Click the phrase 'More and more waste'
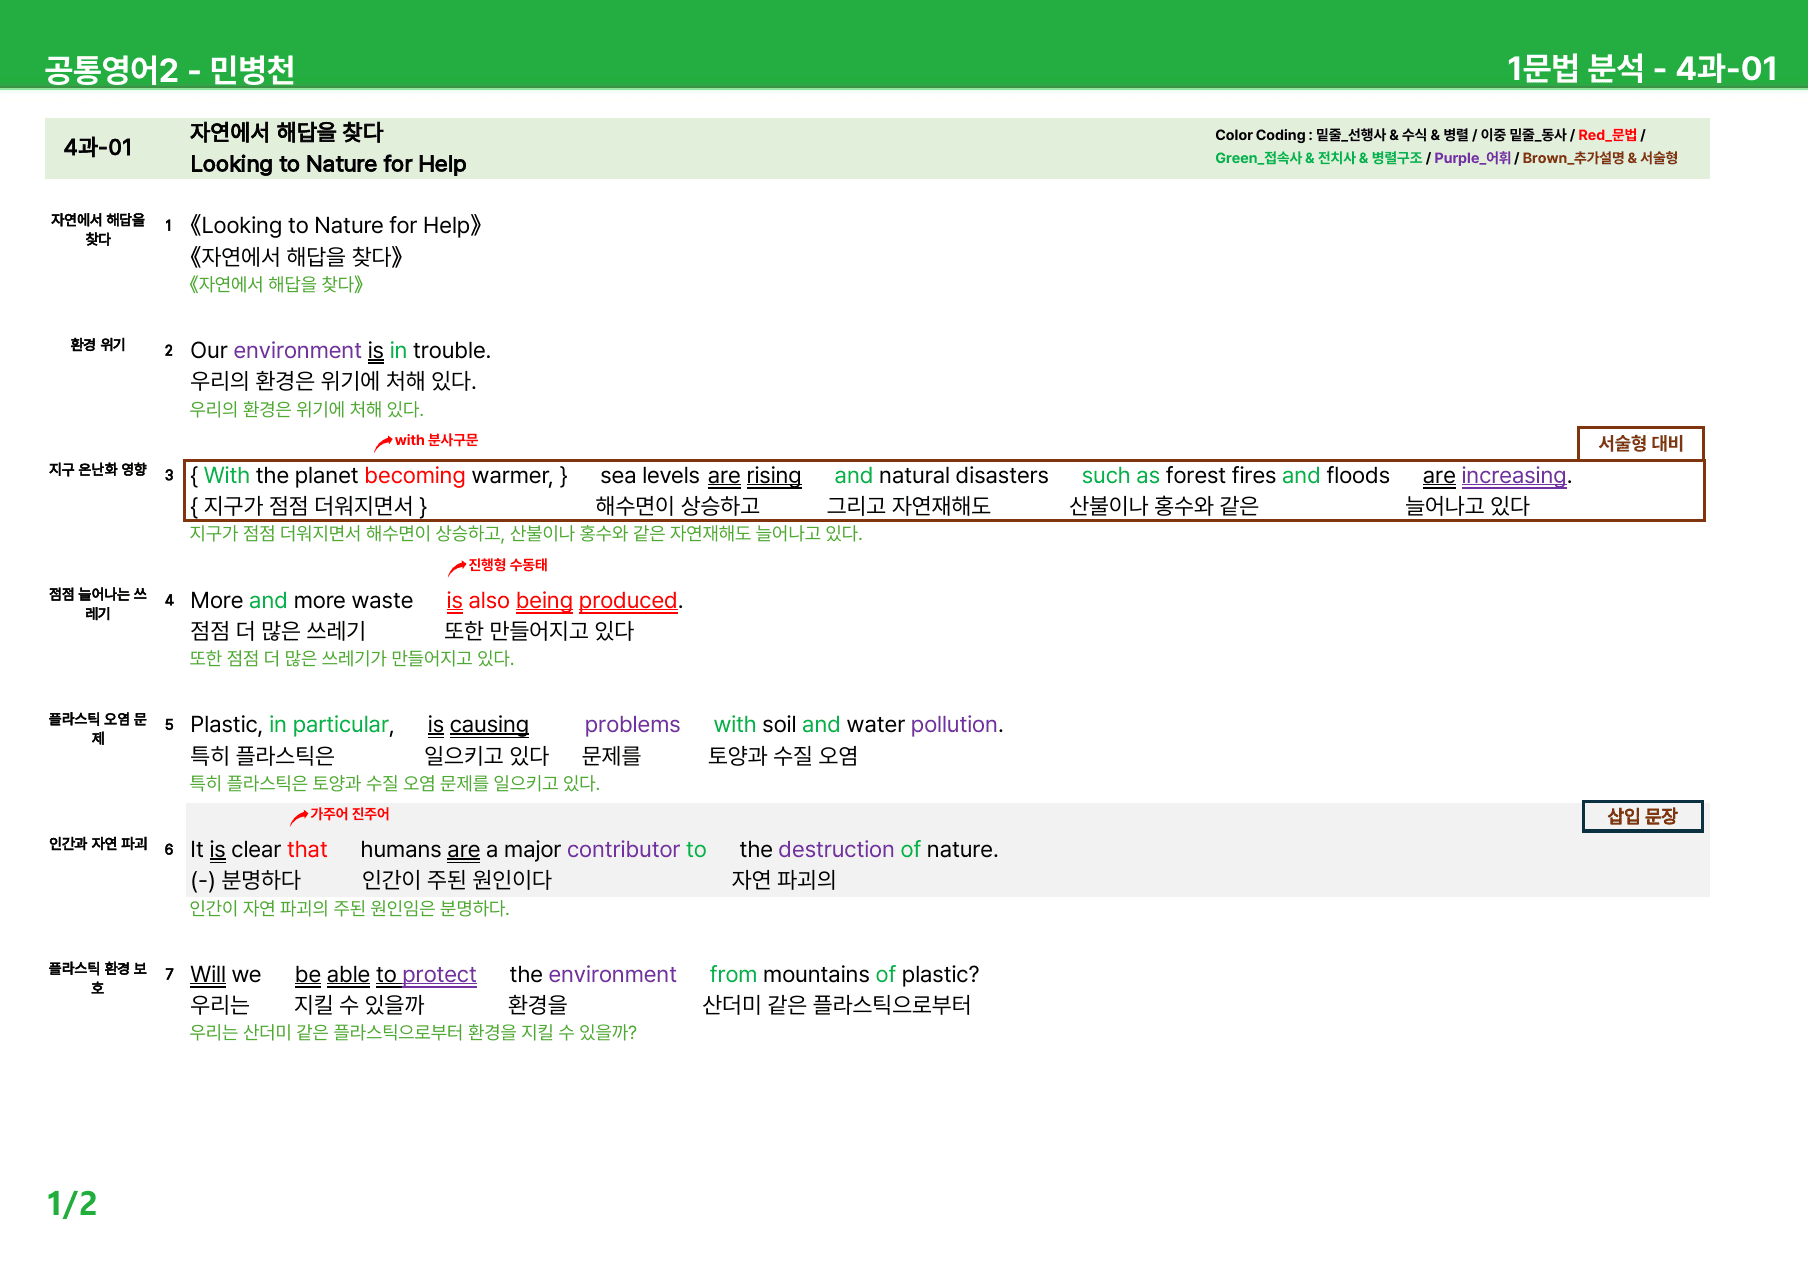This screenshot has height=1278, width=1809. pos(301,601)
